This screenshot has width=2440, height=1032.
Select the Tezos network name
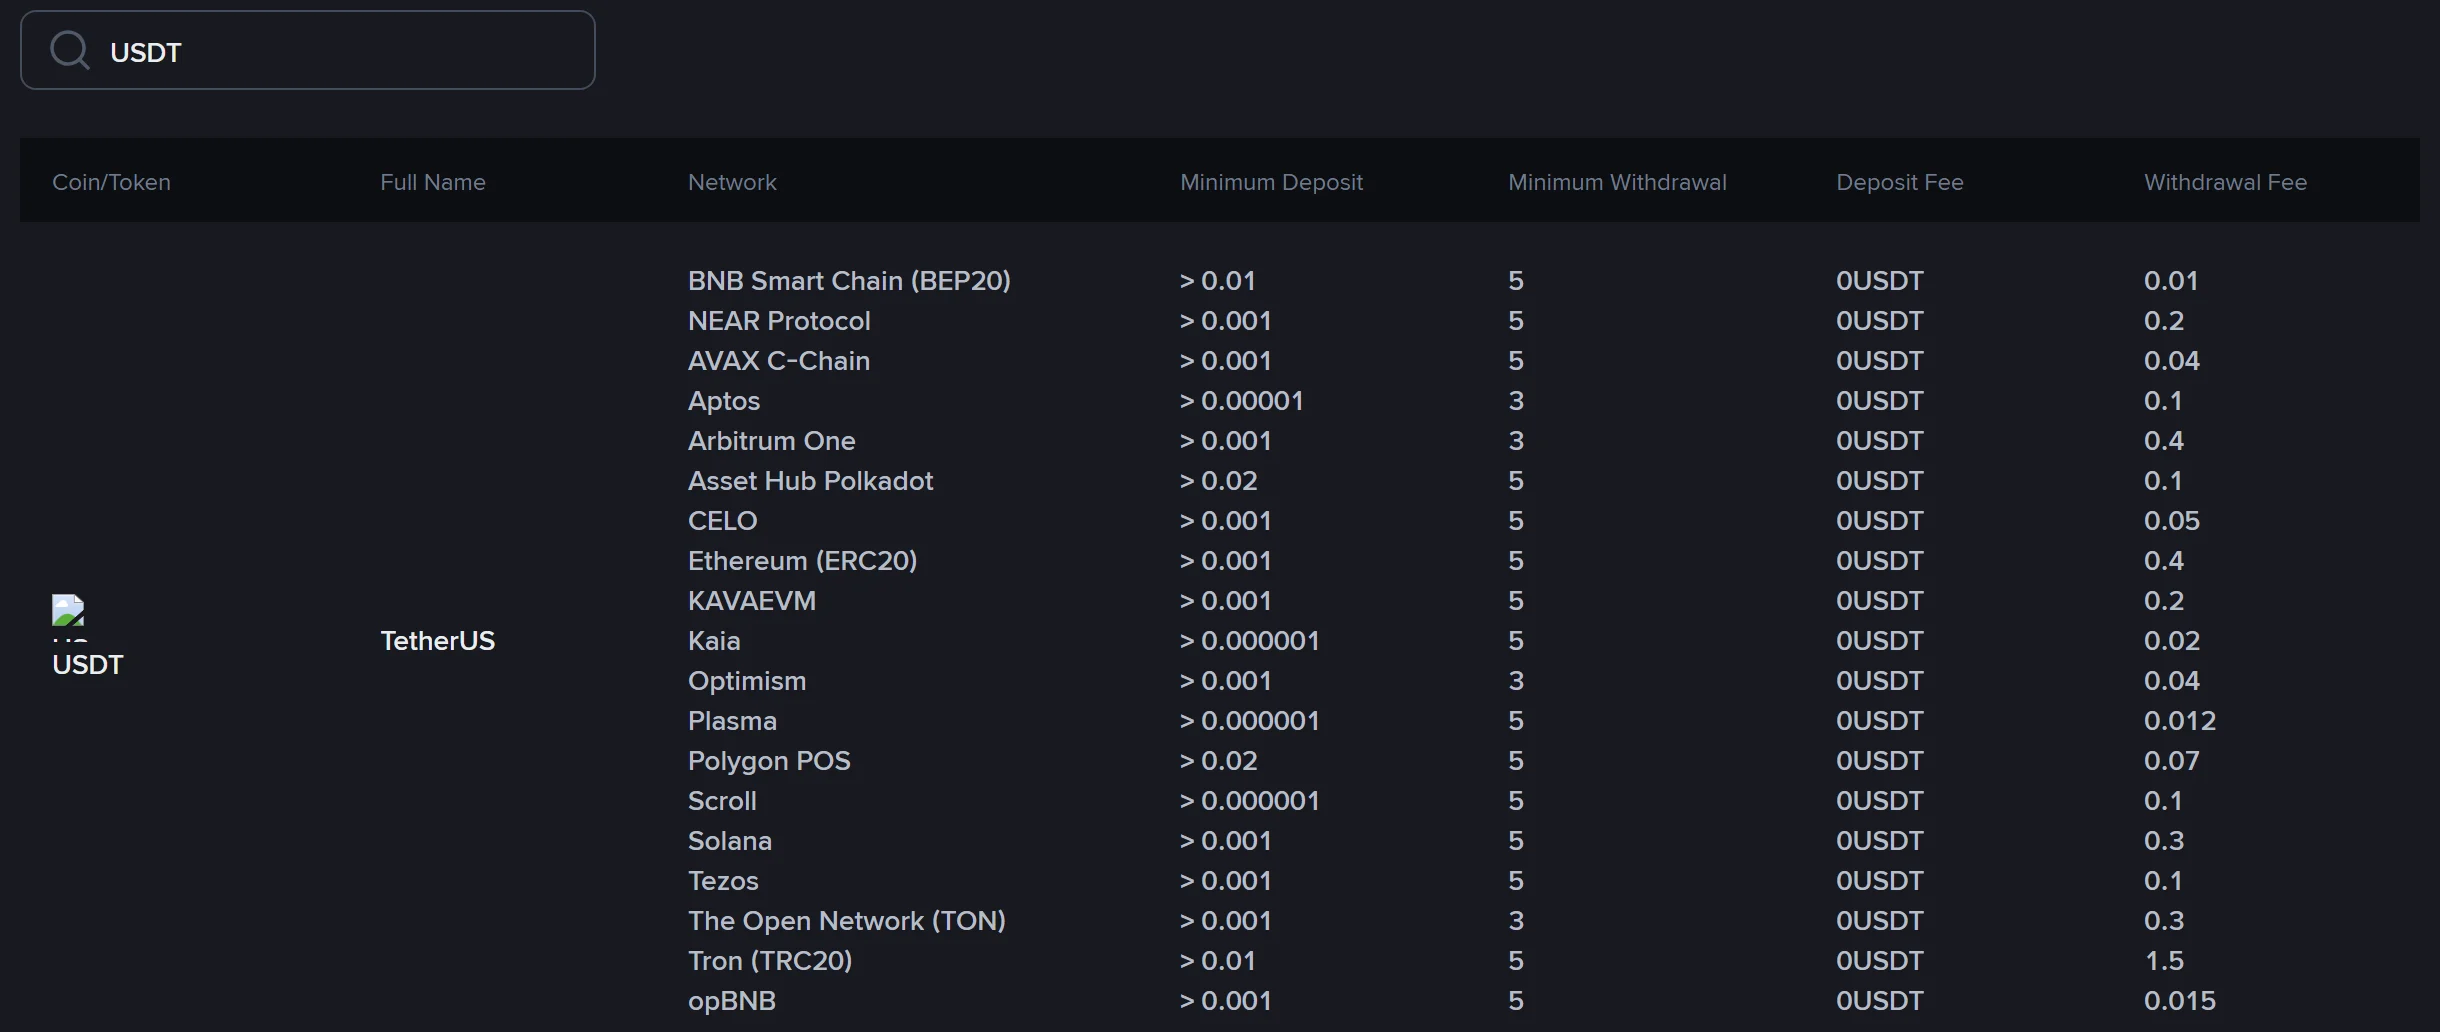pos(723,881)
